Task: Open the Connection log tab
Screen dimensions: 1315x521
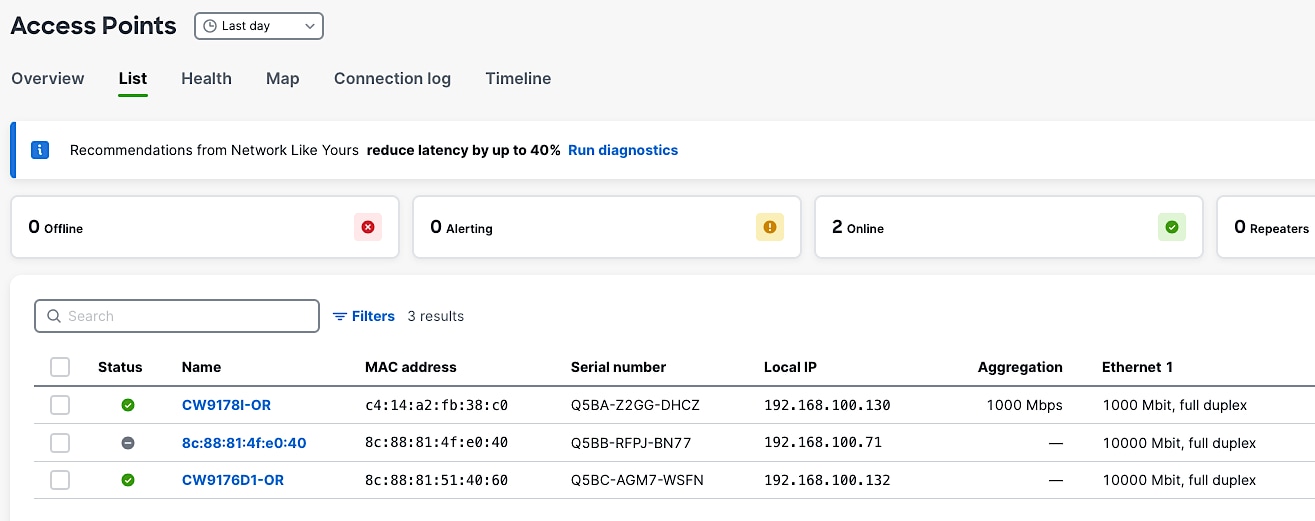Action: [x=392, y=78]
